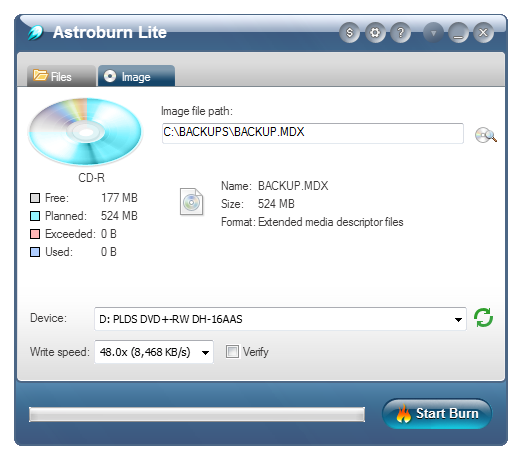Click the 'Image file path:' label
This screenshot has height=464, width=526.
pyautogui.click(x=197, y=111)
